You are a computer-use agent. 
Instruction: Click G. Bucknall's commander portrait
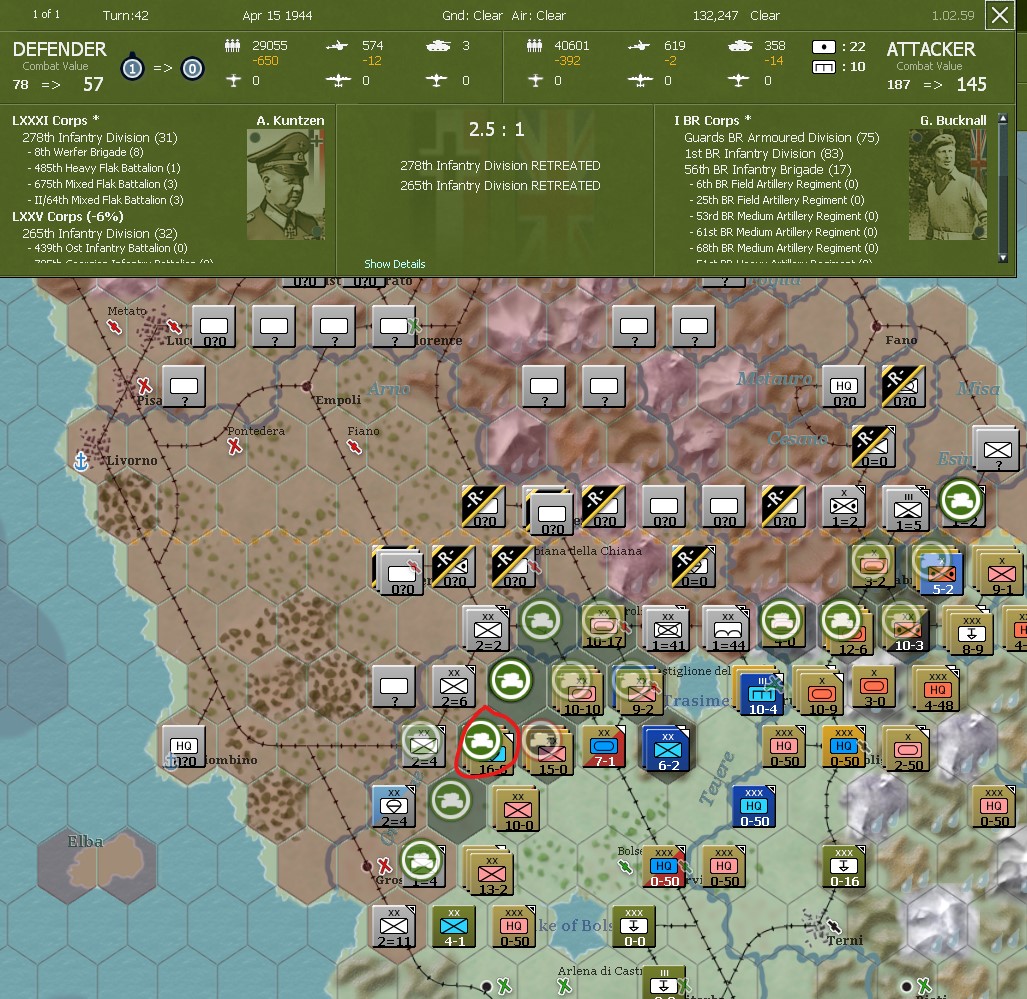pos(948,185)
